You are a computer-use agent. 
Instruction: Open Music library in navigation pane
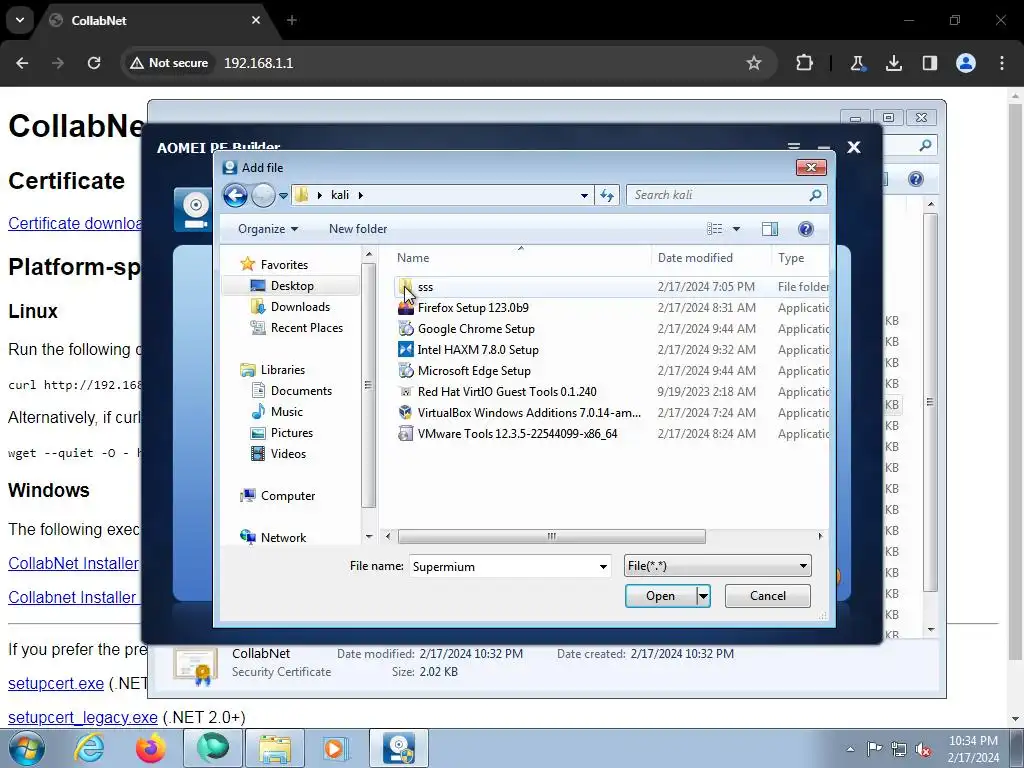[287, 411]
